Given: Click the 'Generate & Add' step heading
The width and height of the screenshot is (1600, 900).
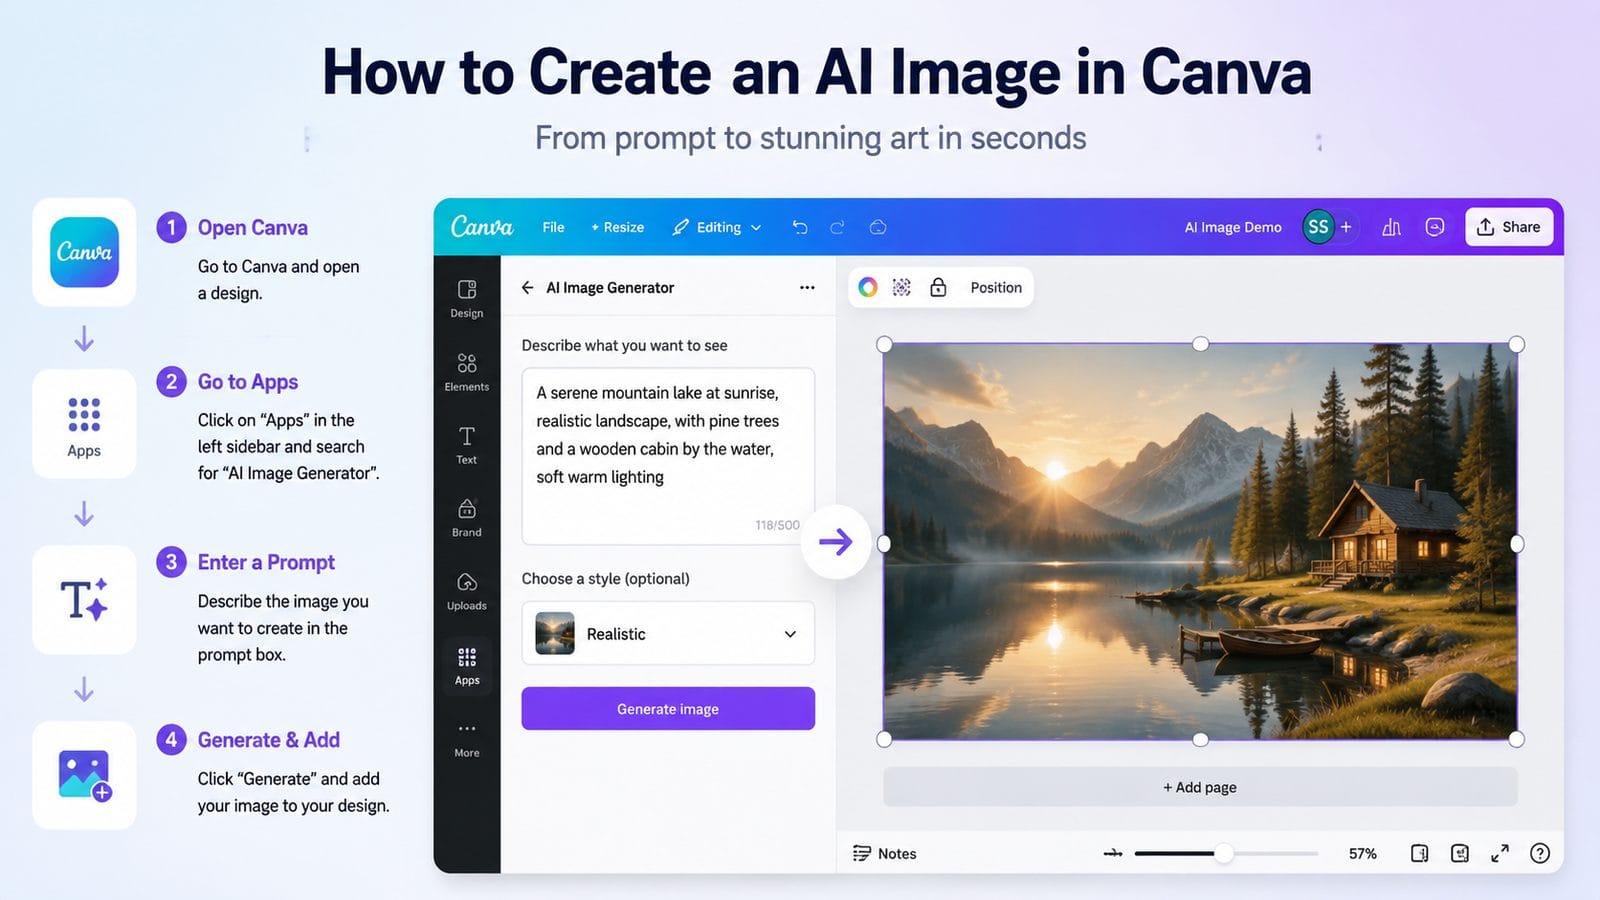Looking at the screenshot, I should [269, 740].
